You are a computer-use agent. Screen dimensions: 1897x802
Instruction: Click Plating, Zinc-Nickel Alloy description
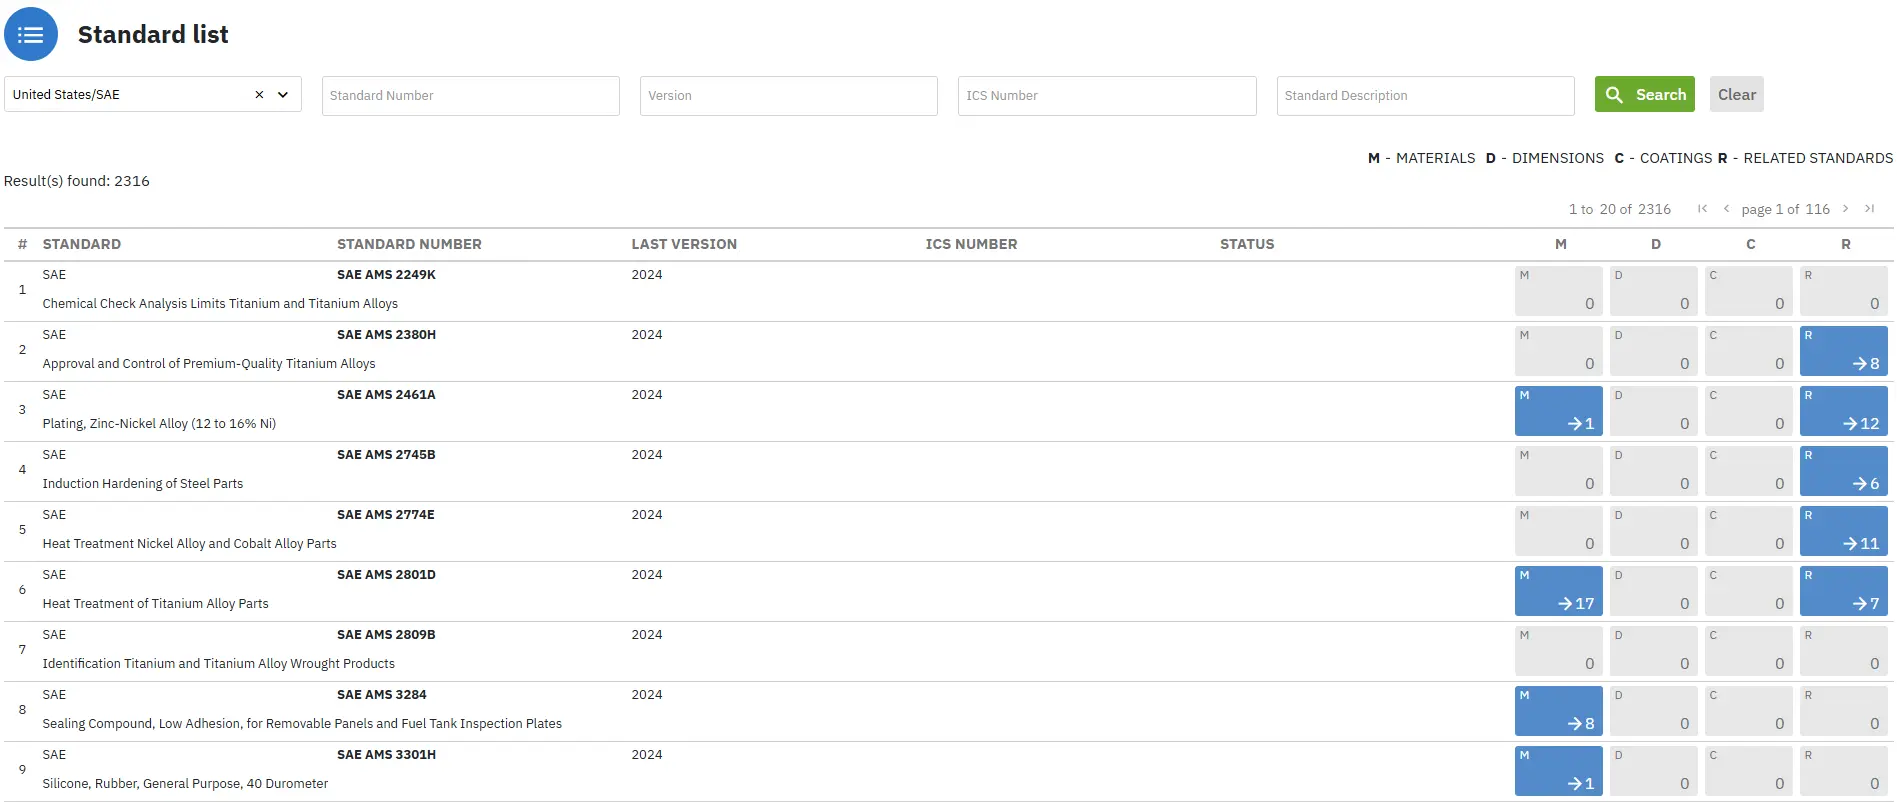159,424
